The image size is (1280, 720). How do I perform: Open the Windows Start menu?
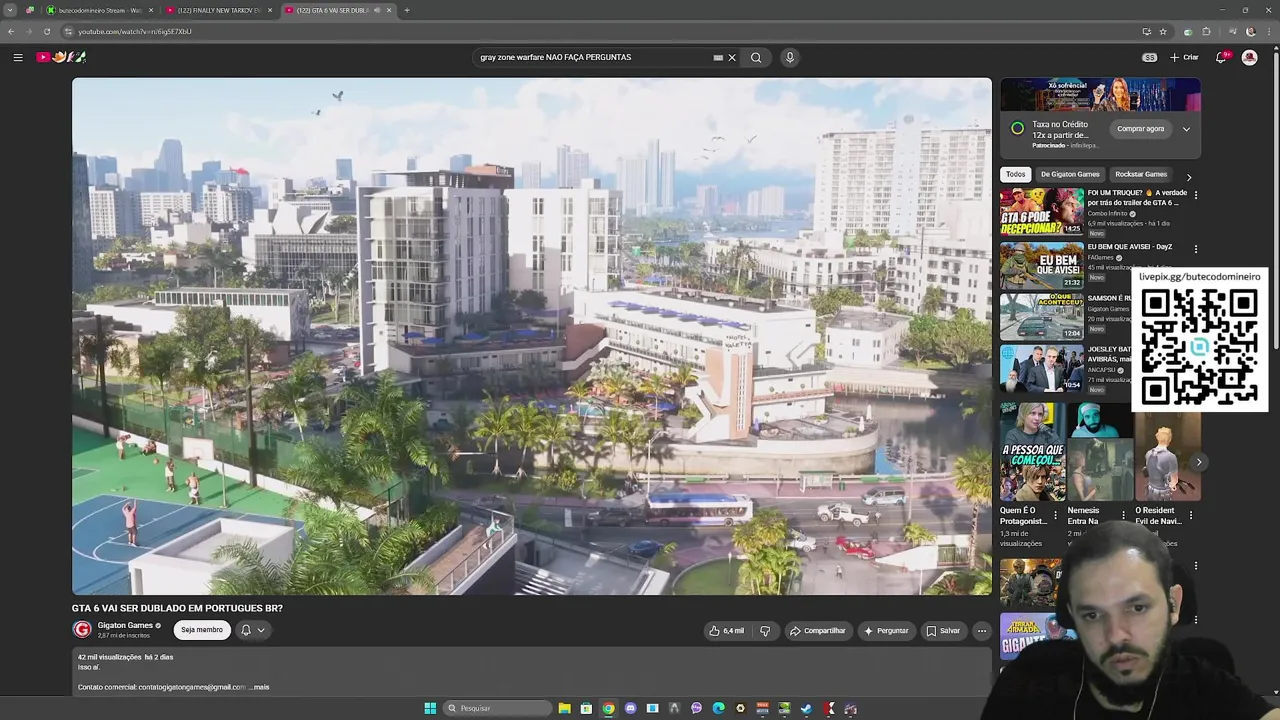point(430,708)
